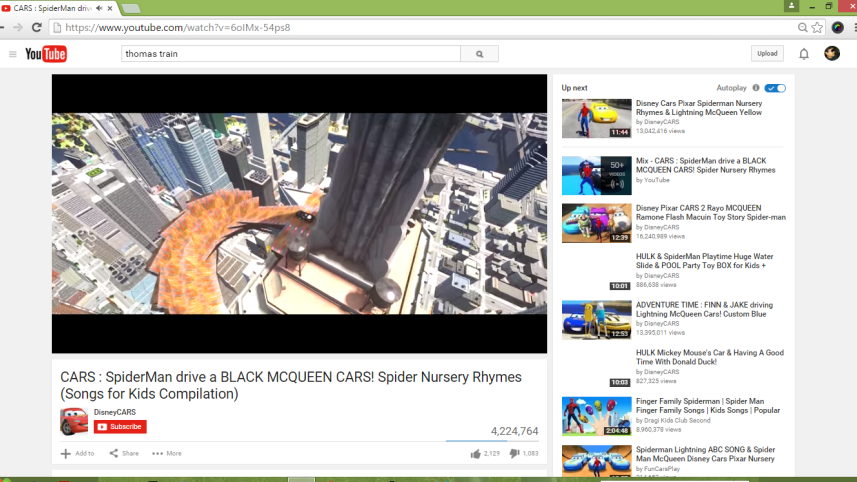The image size is (857, 482).
Task: Open Disney Cars Pixar Spiderman Nursery Rhymes title
Action: [x=698, y=108]
